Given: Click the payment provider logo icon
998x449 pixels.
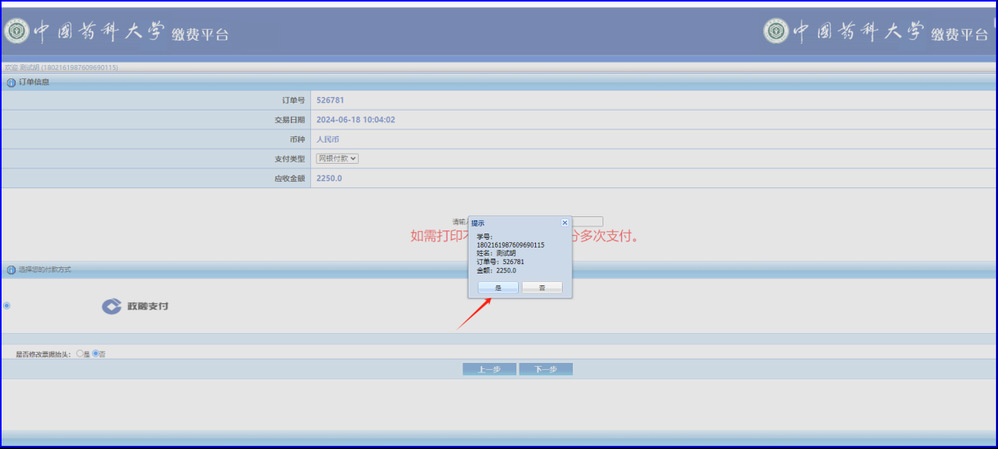Looking at the screenshot, I should (x=111, y=306).
